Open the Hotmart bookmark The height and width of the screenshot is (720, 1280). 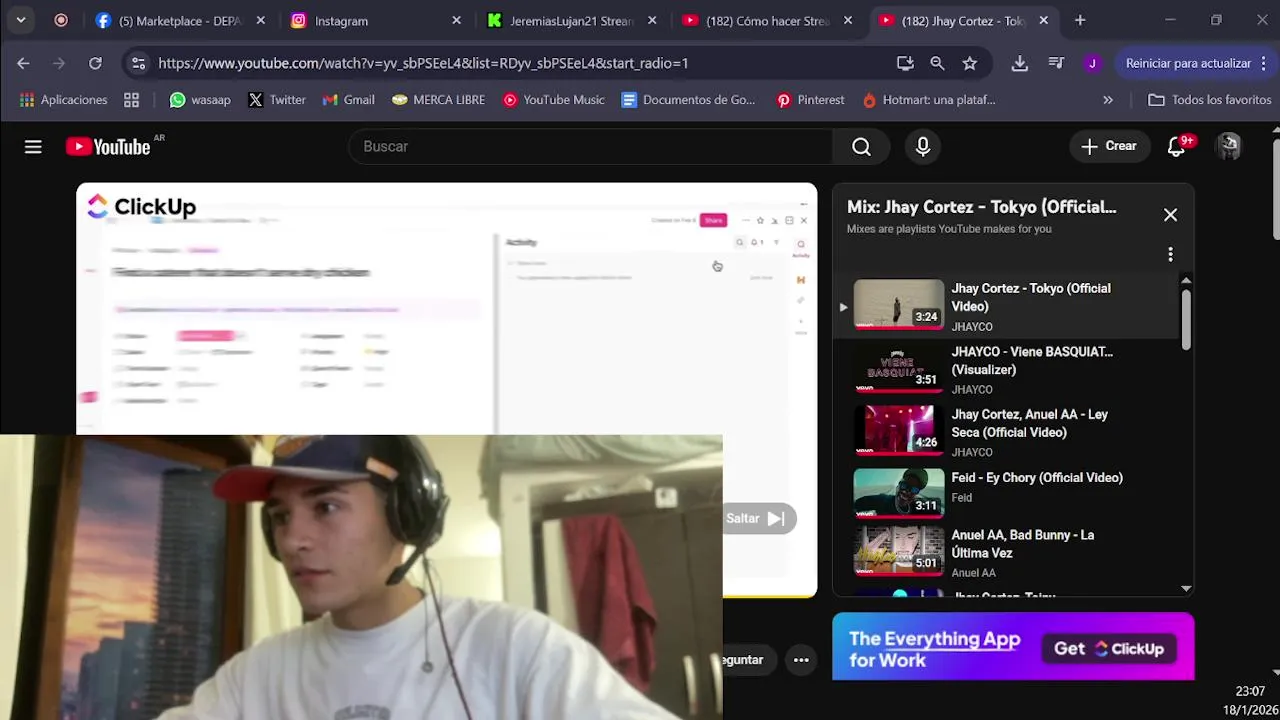[929, 100]
